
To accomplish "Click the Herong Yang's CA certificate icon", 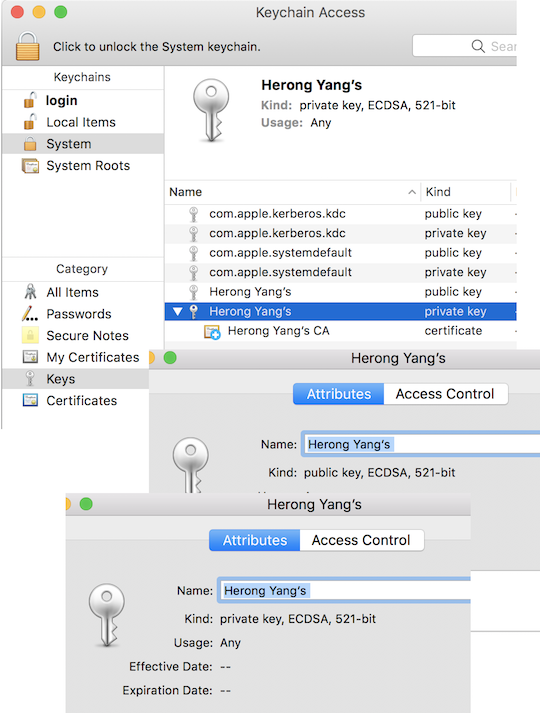I will pyautogui.click(x=212, y=332).
